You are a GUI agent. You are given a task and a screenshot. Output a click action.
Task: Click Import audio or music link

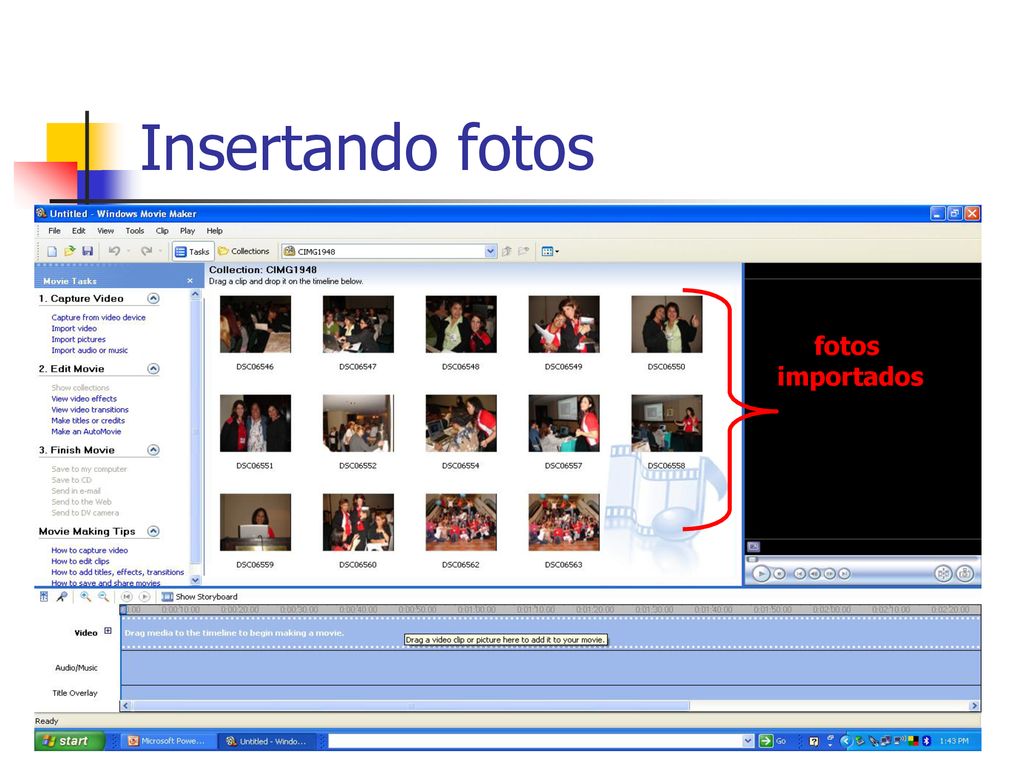(89, 351)
